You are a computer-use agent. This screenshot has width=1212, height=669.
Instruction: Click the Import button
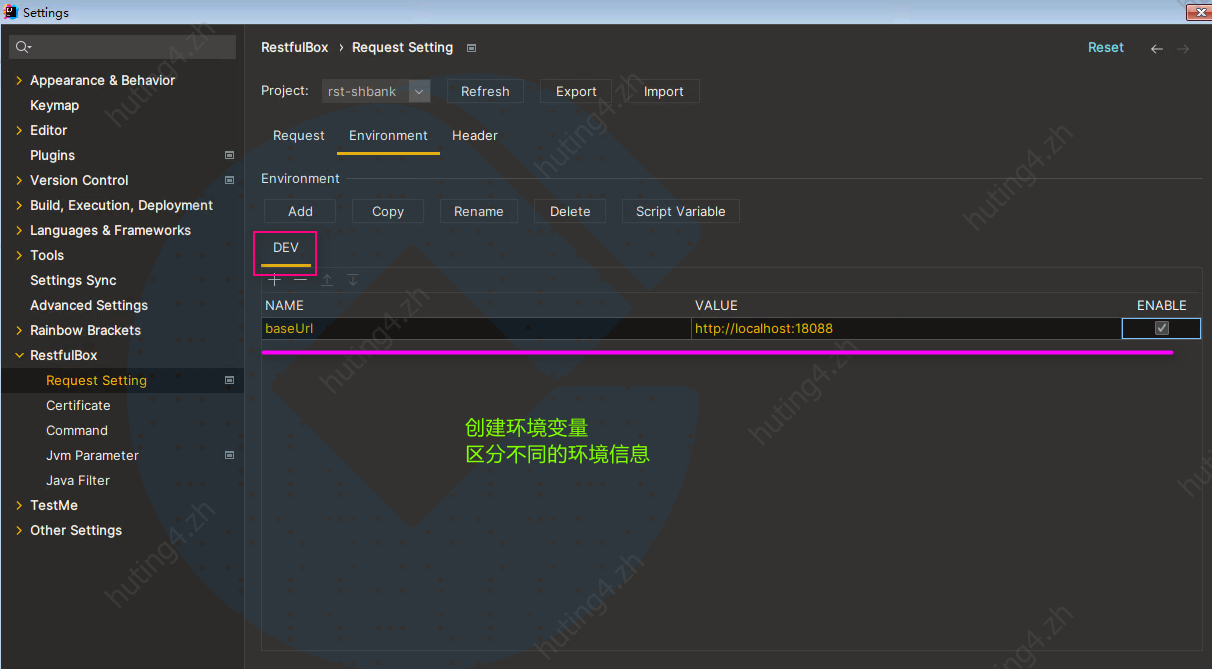664,91
